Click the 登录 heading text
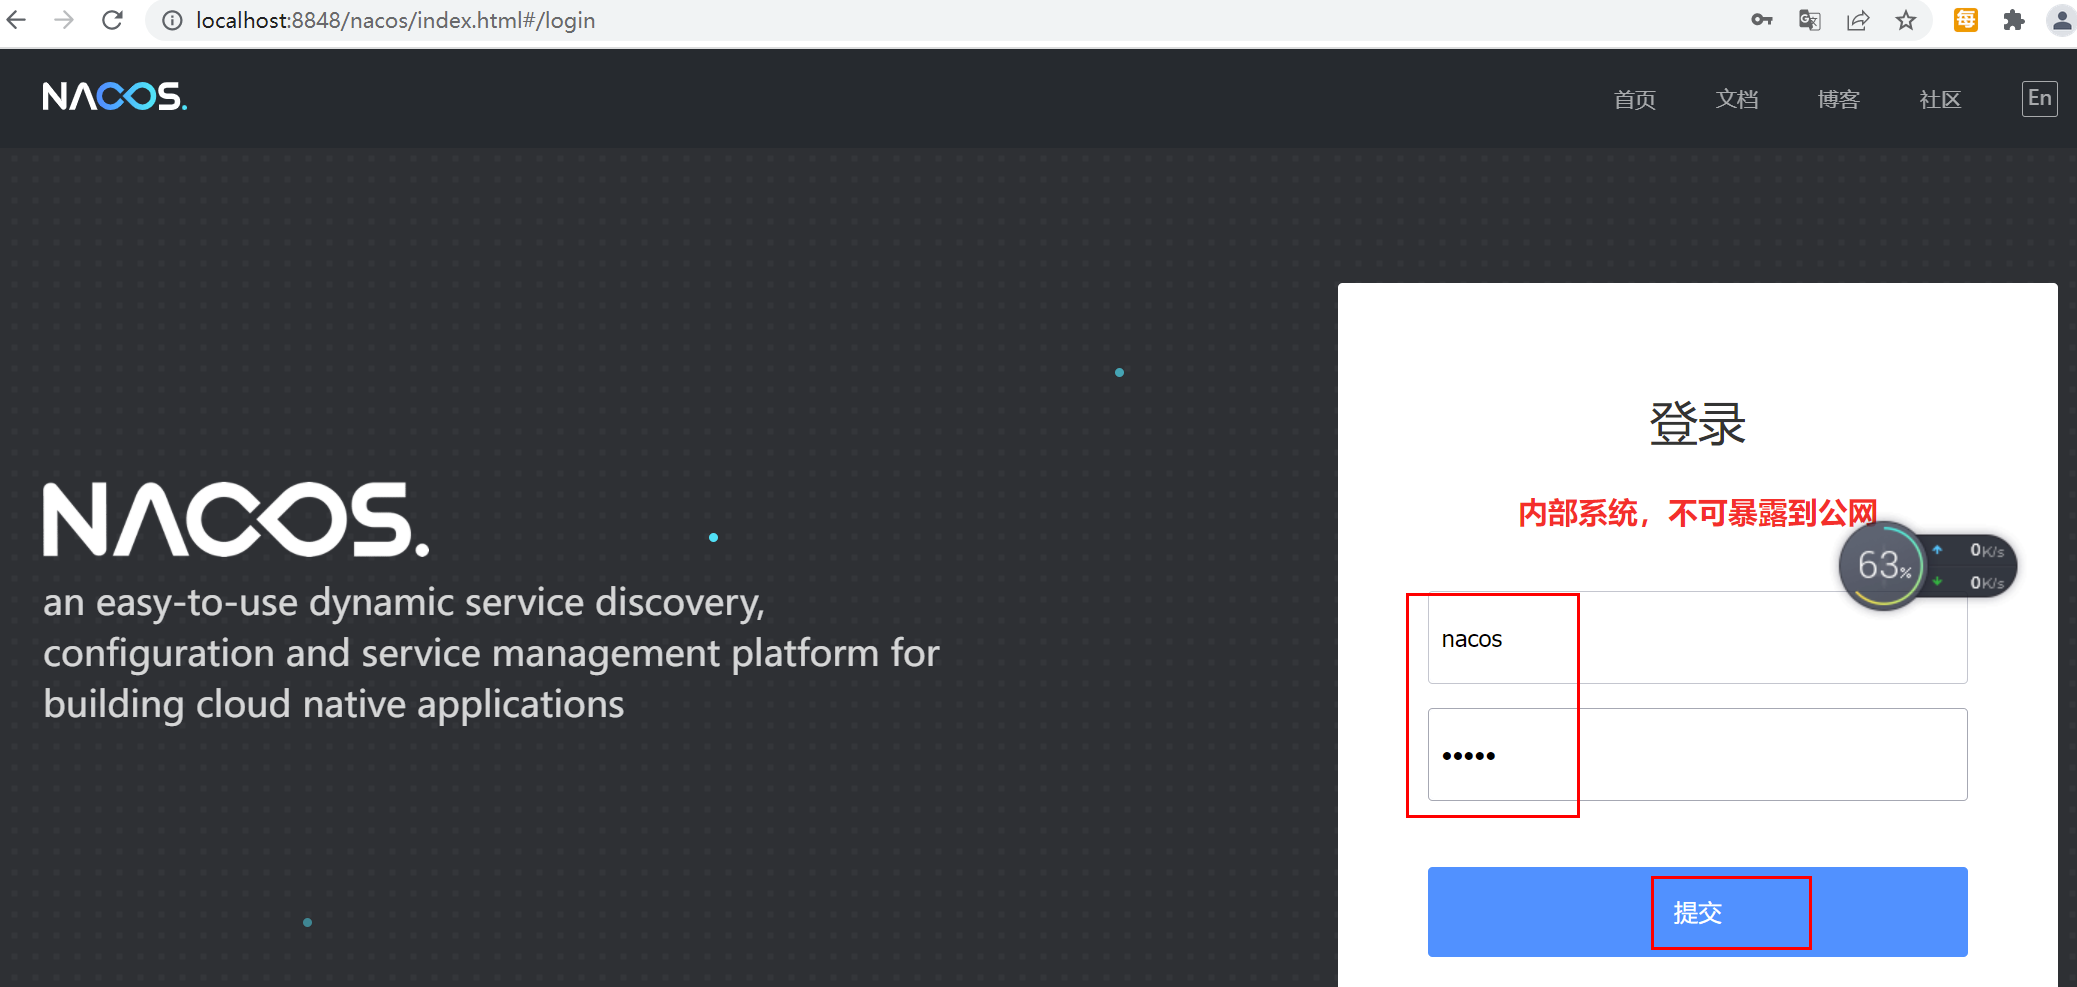 [1697, 423]
